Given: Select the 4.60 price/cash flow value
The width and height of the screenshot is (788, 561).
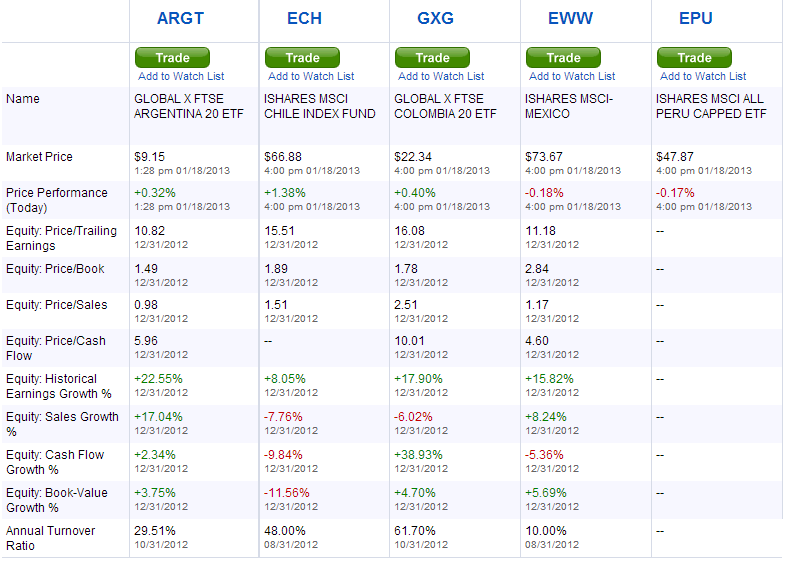Looking at the screenshot, I should [537, 341].
